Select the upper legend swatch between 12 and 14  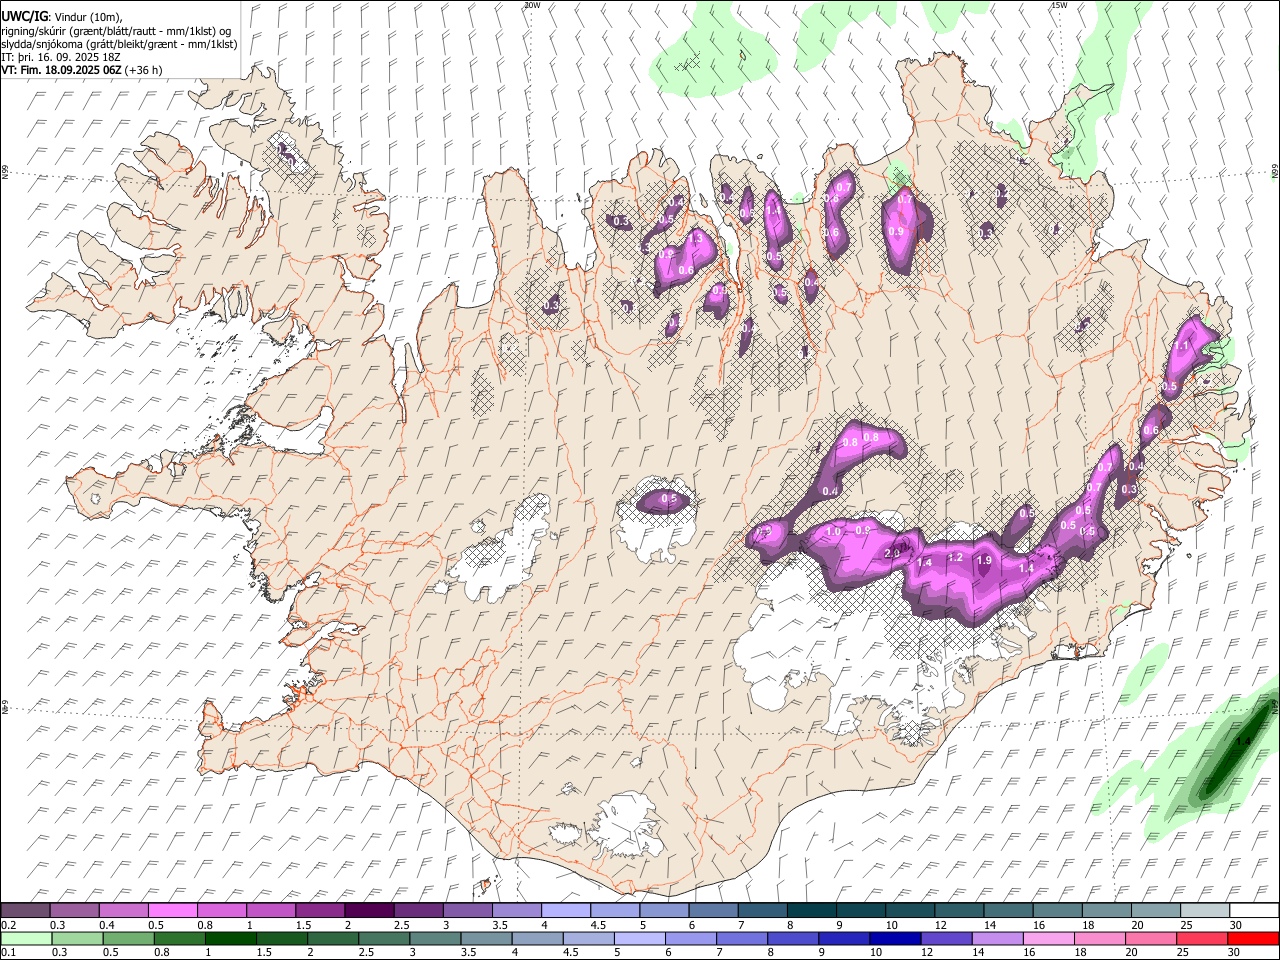(x=960, y=911)
